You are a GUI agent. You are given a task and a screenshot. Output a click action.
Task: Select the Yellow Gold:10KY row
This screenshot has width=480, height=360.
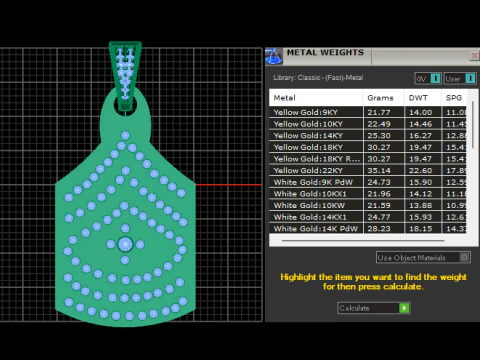point(368,124)
